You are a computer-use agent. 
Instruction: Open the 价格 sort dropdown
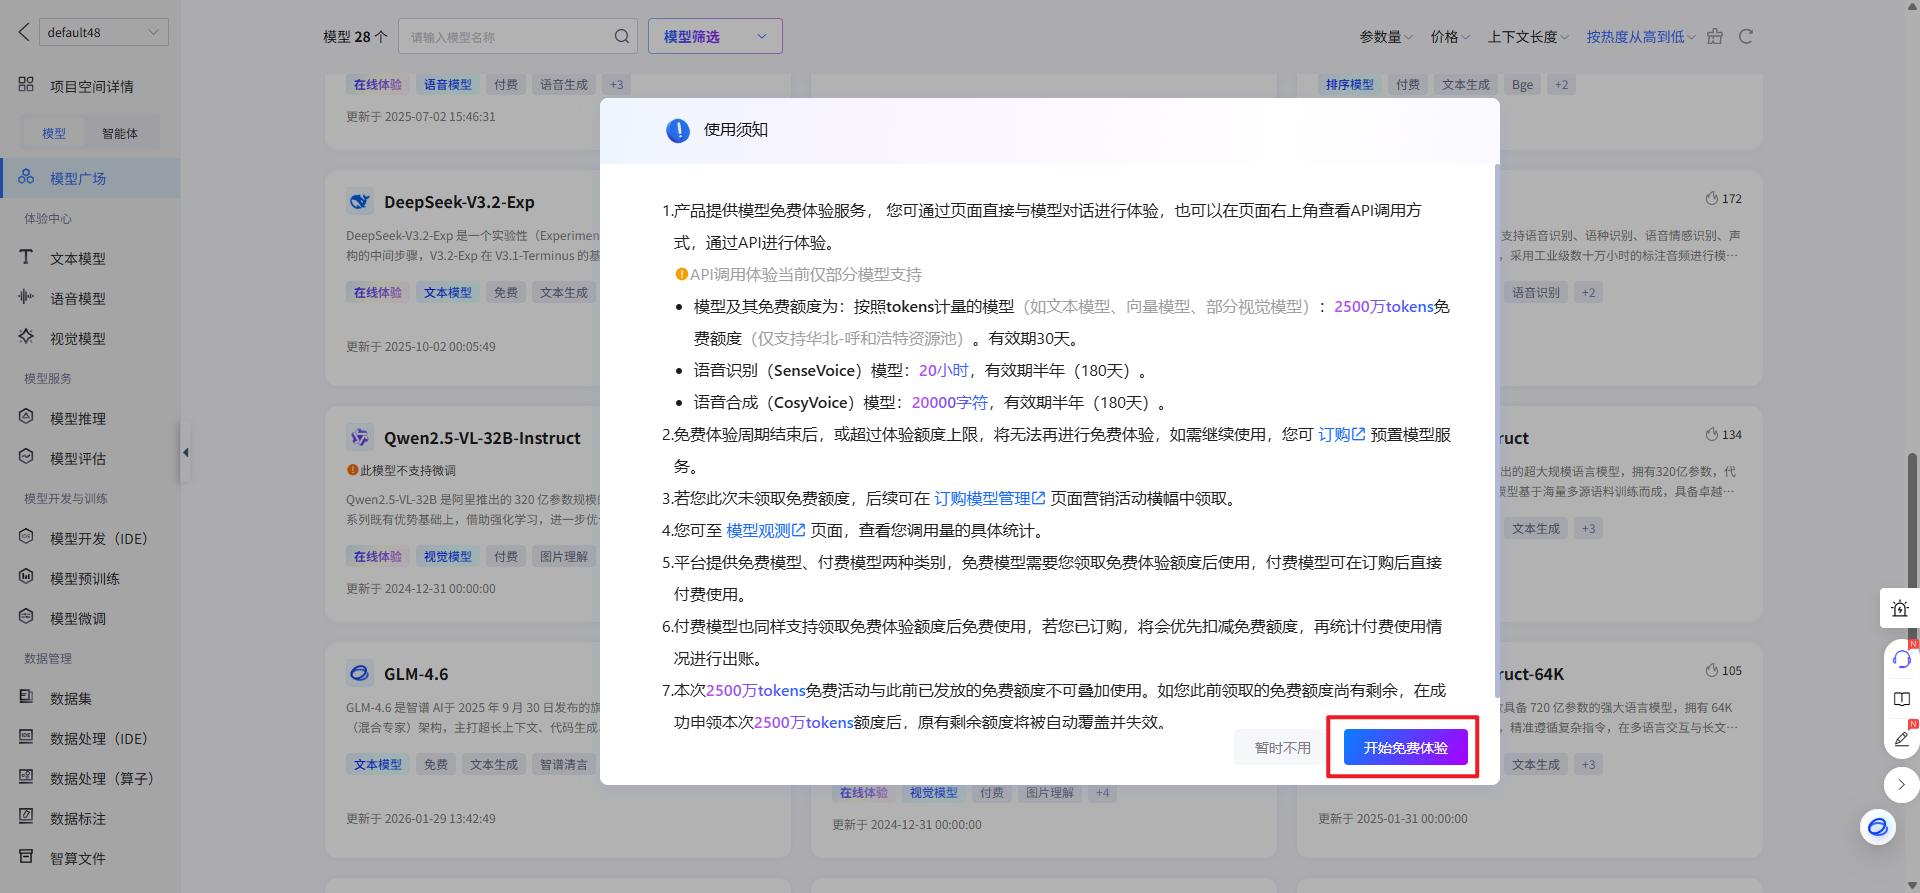click(x=1450, y=37)
